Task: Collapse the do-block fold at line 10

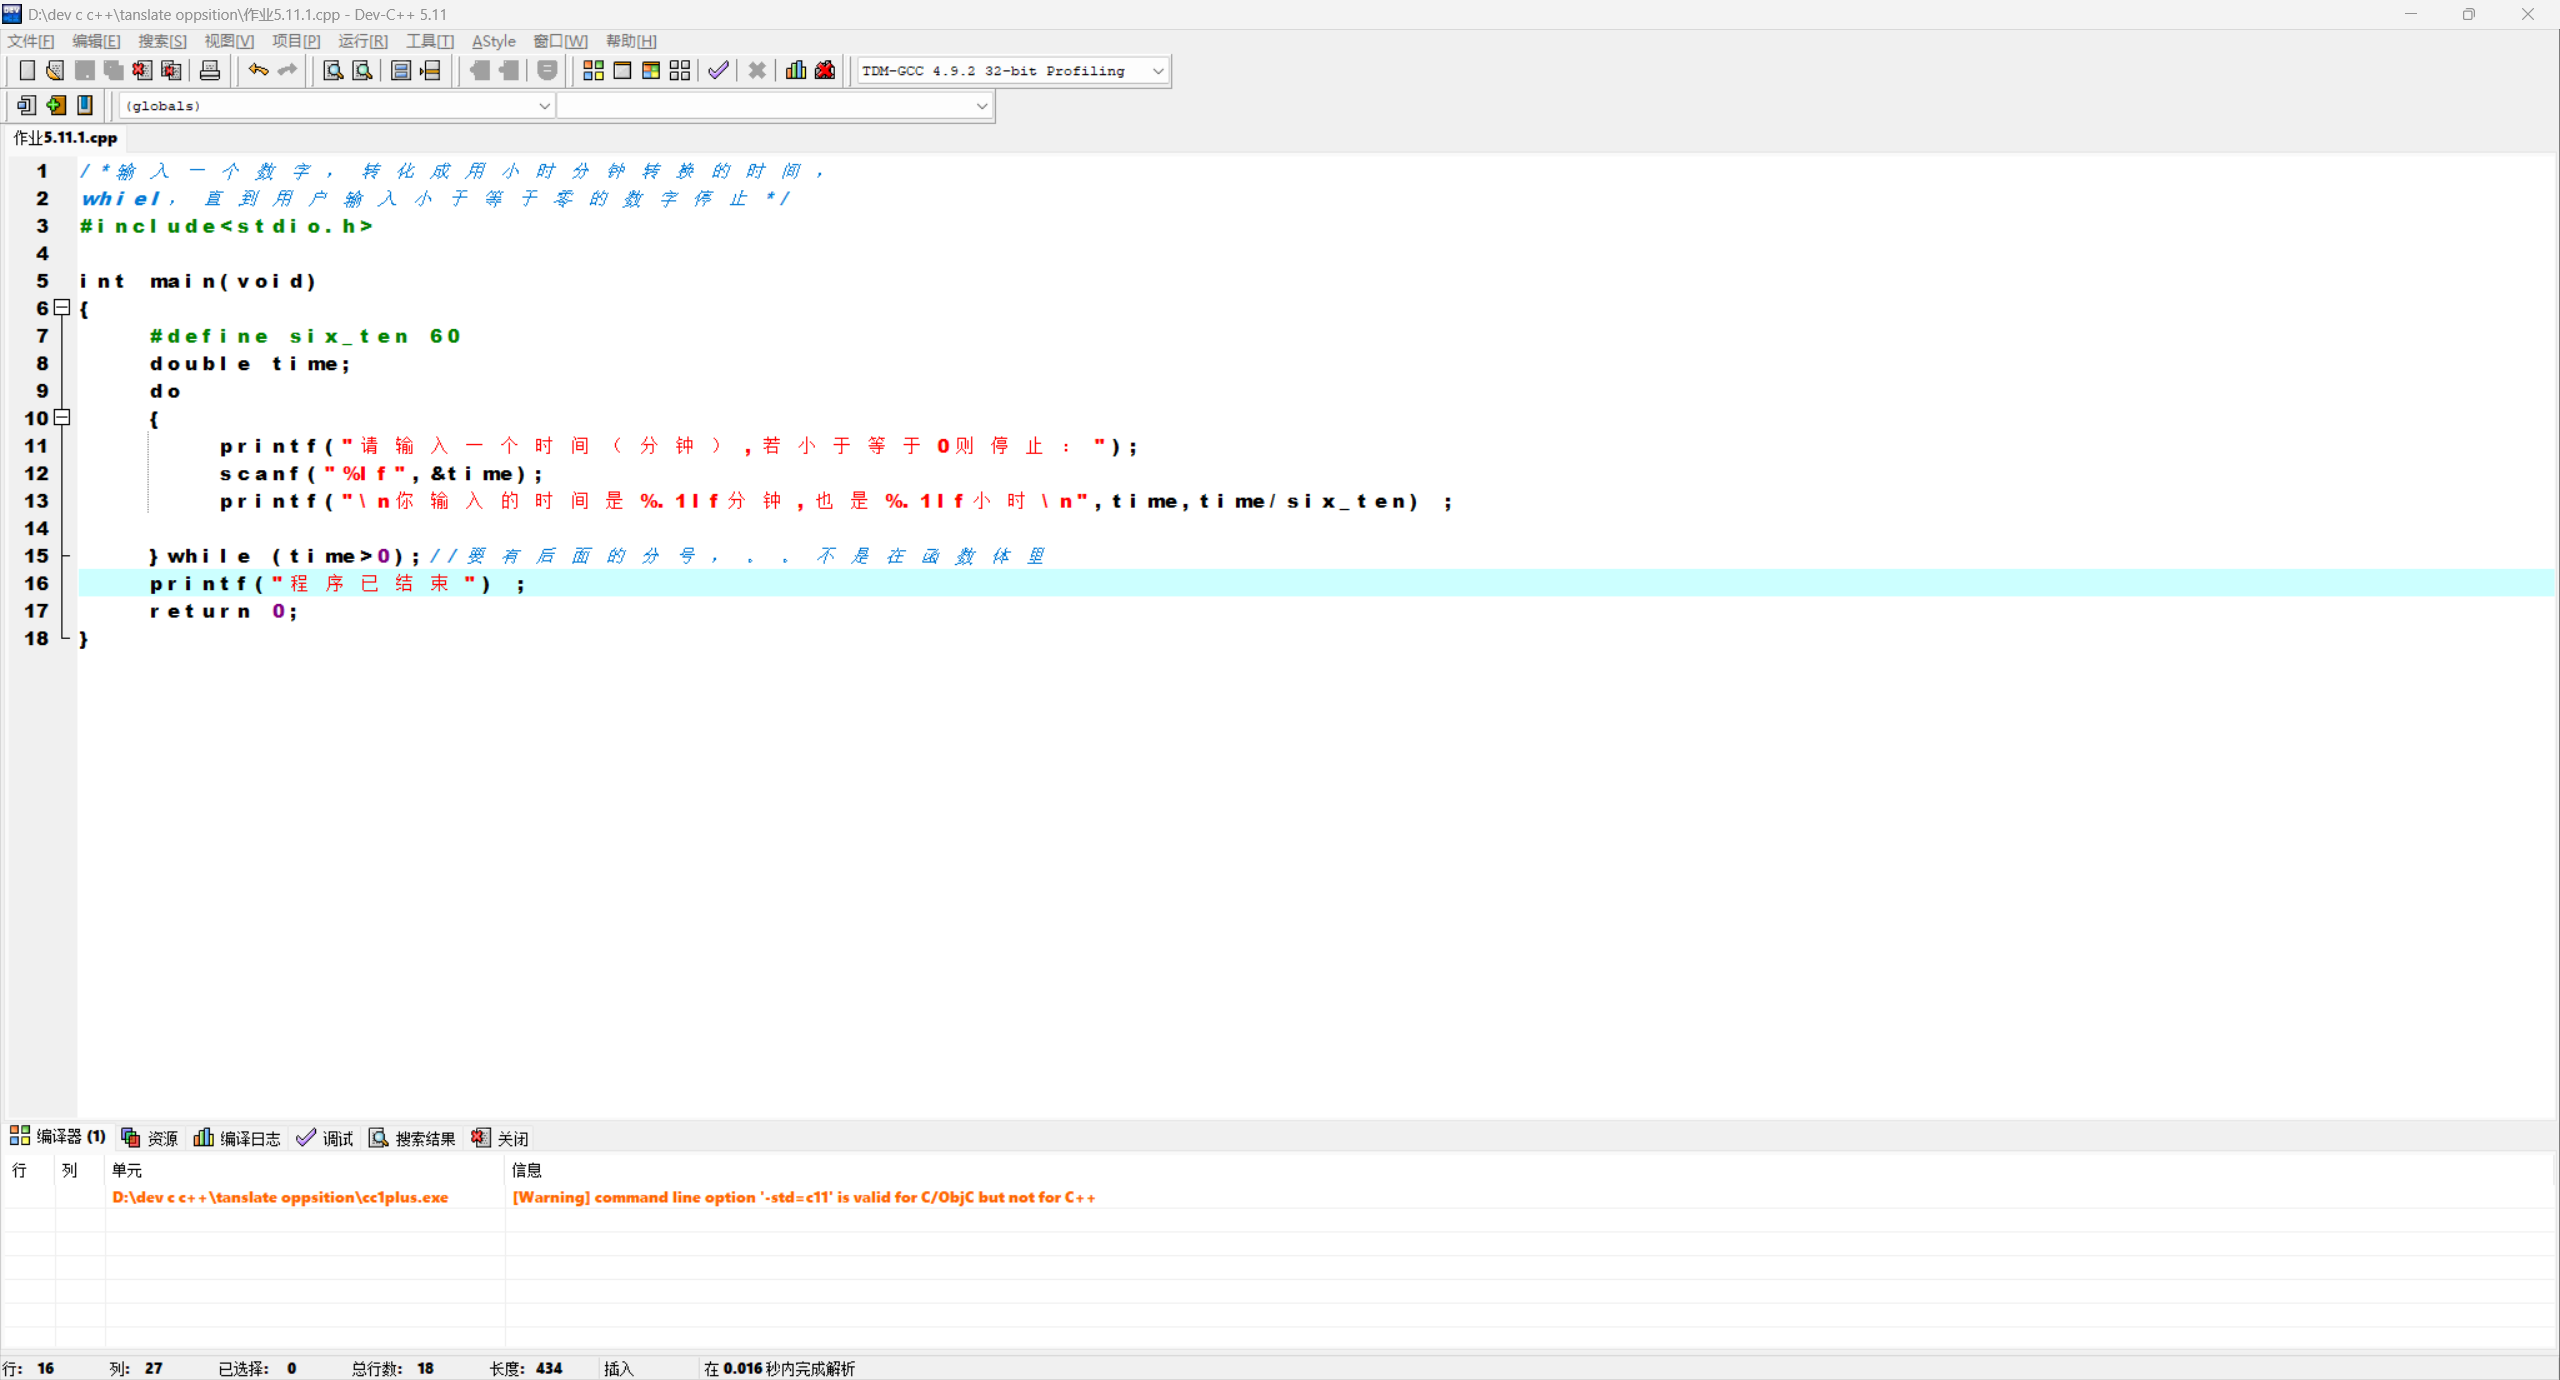Action: [62, 418]
